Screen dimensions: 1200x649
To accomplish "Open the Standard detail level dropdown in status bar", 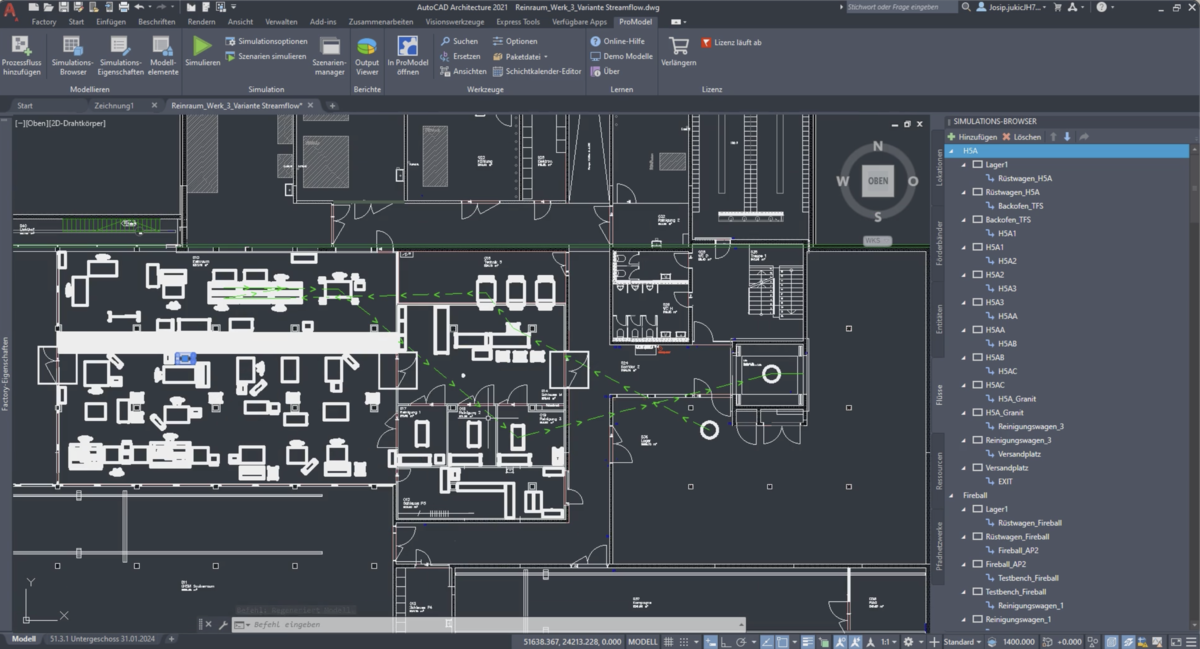I will point(962,642).
